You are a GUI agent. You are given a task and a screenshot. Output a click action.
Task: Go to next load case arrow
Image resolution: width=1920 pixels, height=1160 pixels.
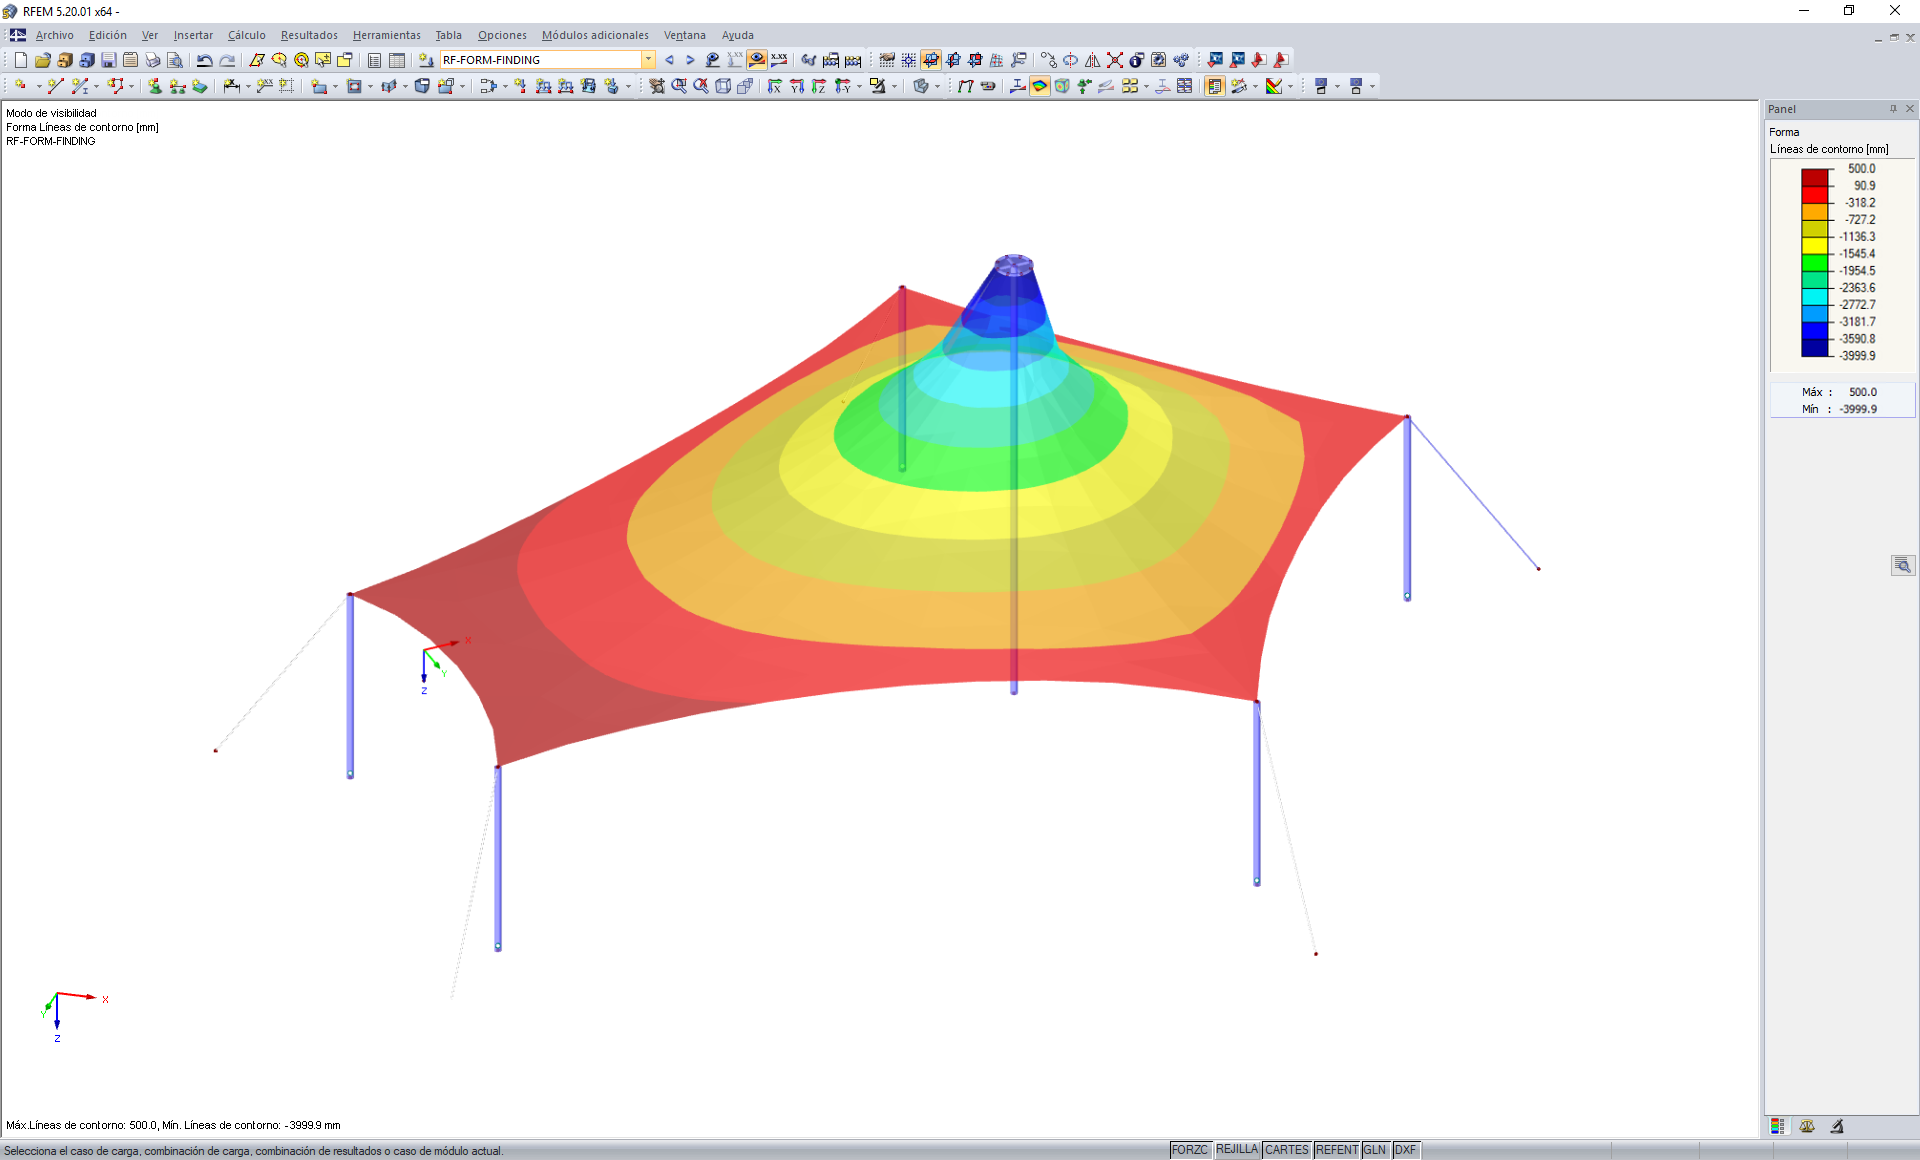690,60
